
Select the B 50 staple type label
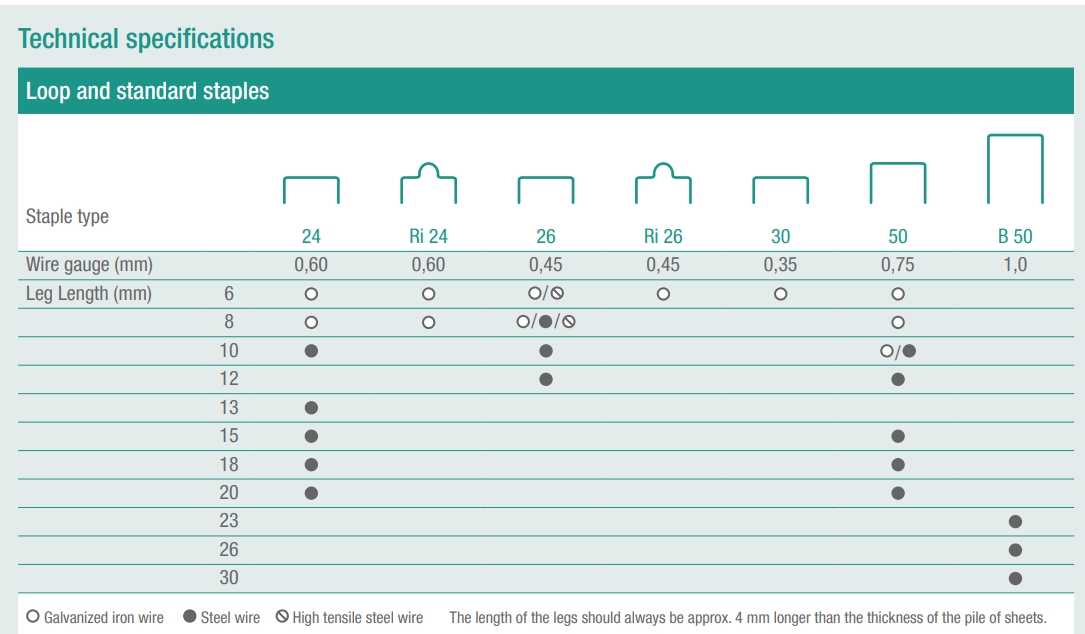tap(1015, 237)
